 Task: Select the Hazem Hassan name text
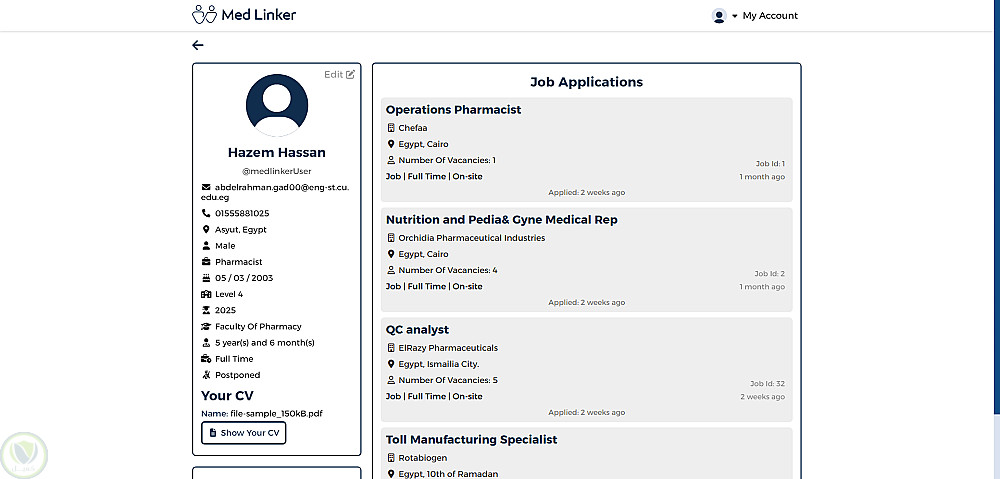(x=277, y=152)
